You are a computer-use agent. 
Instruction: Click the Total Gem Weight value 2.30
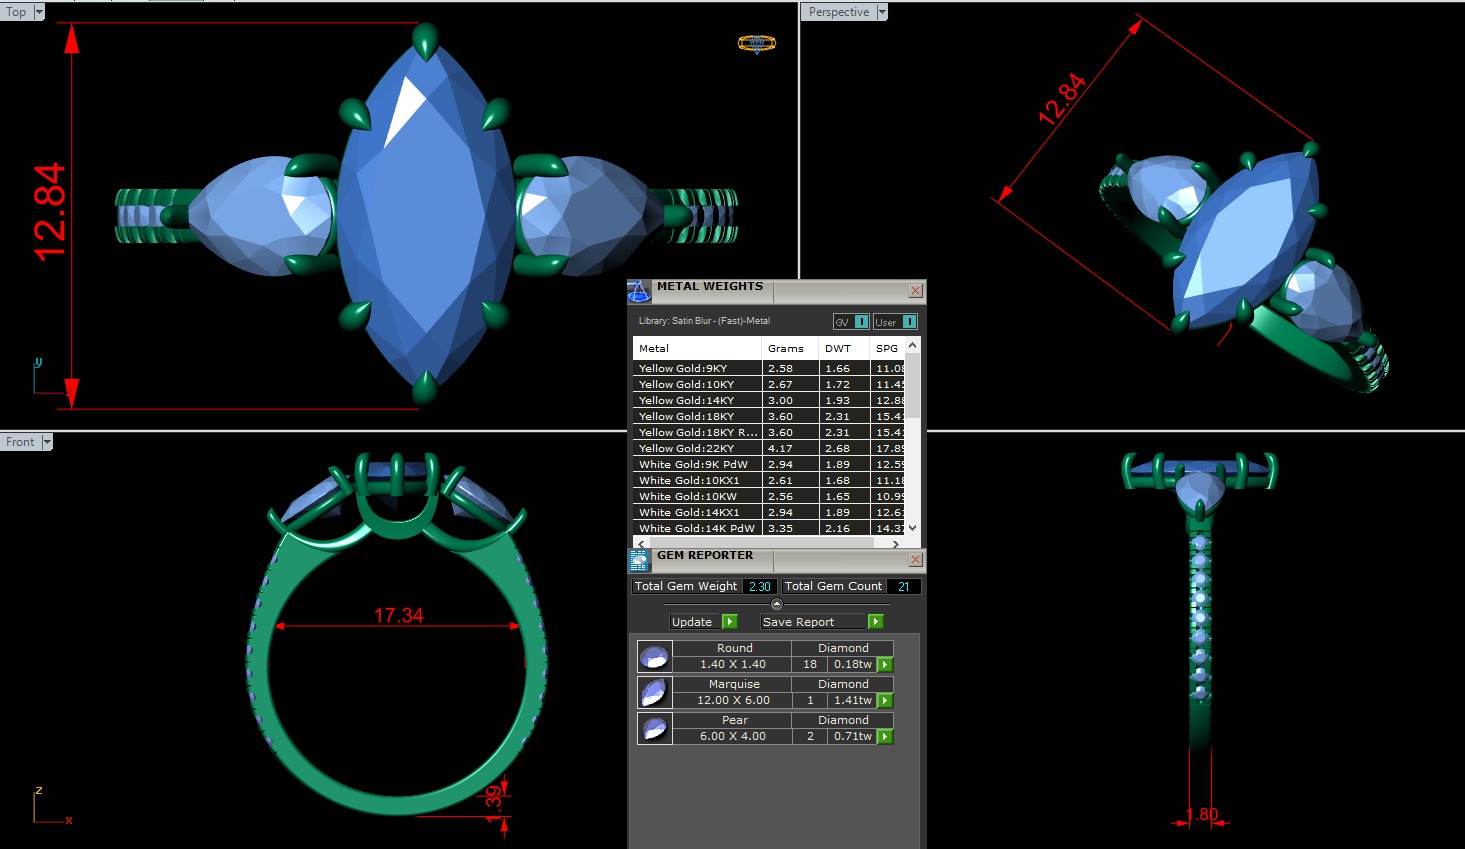pyautogui.click(x=760, y=587)
